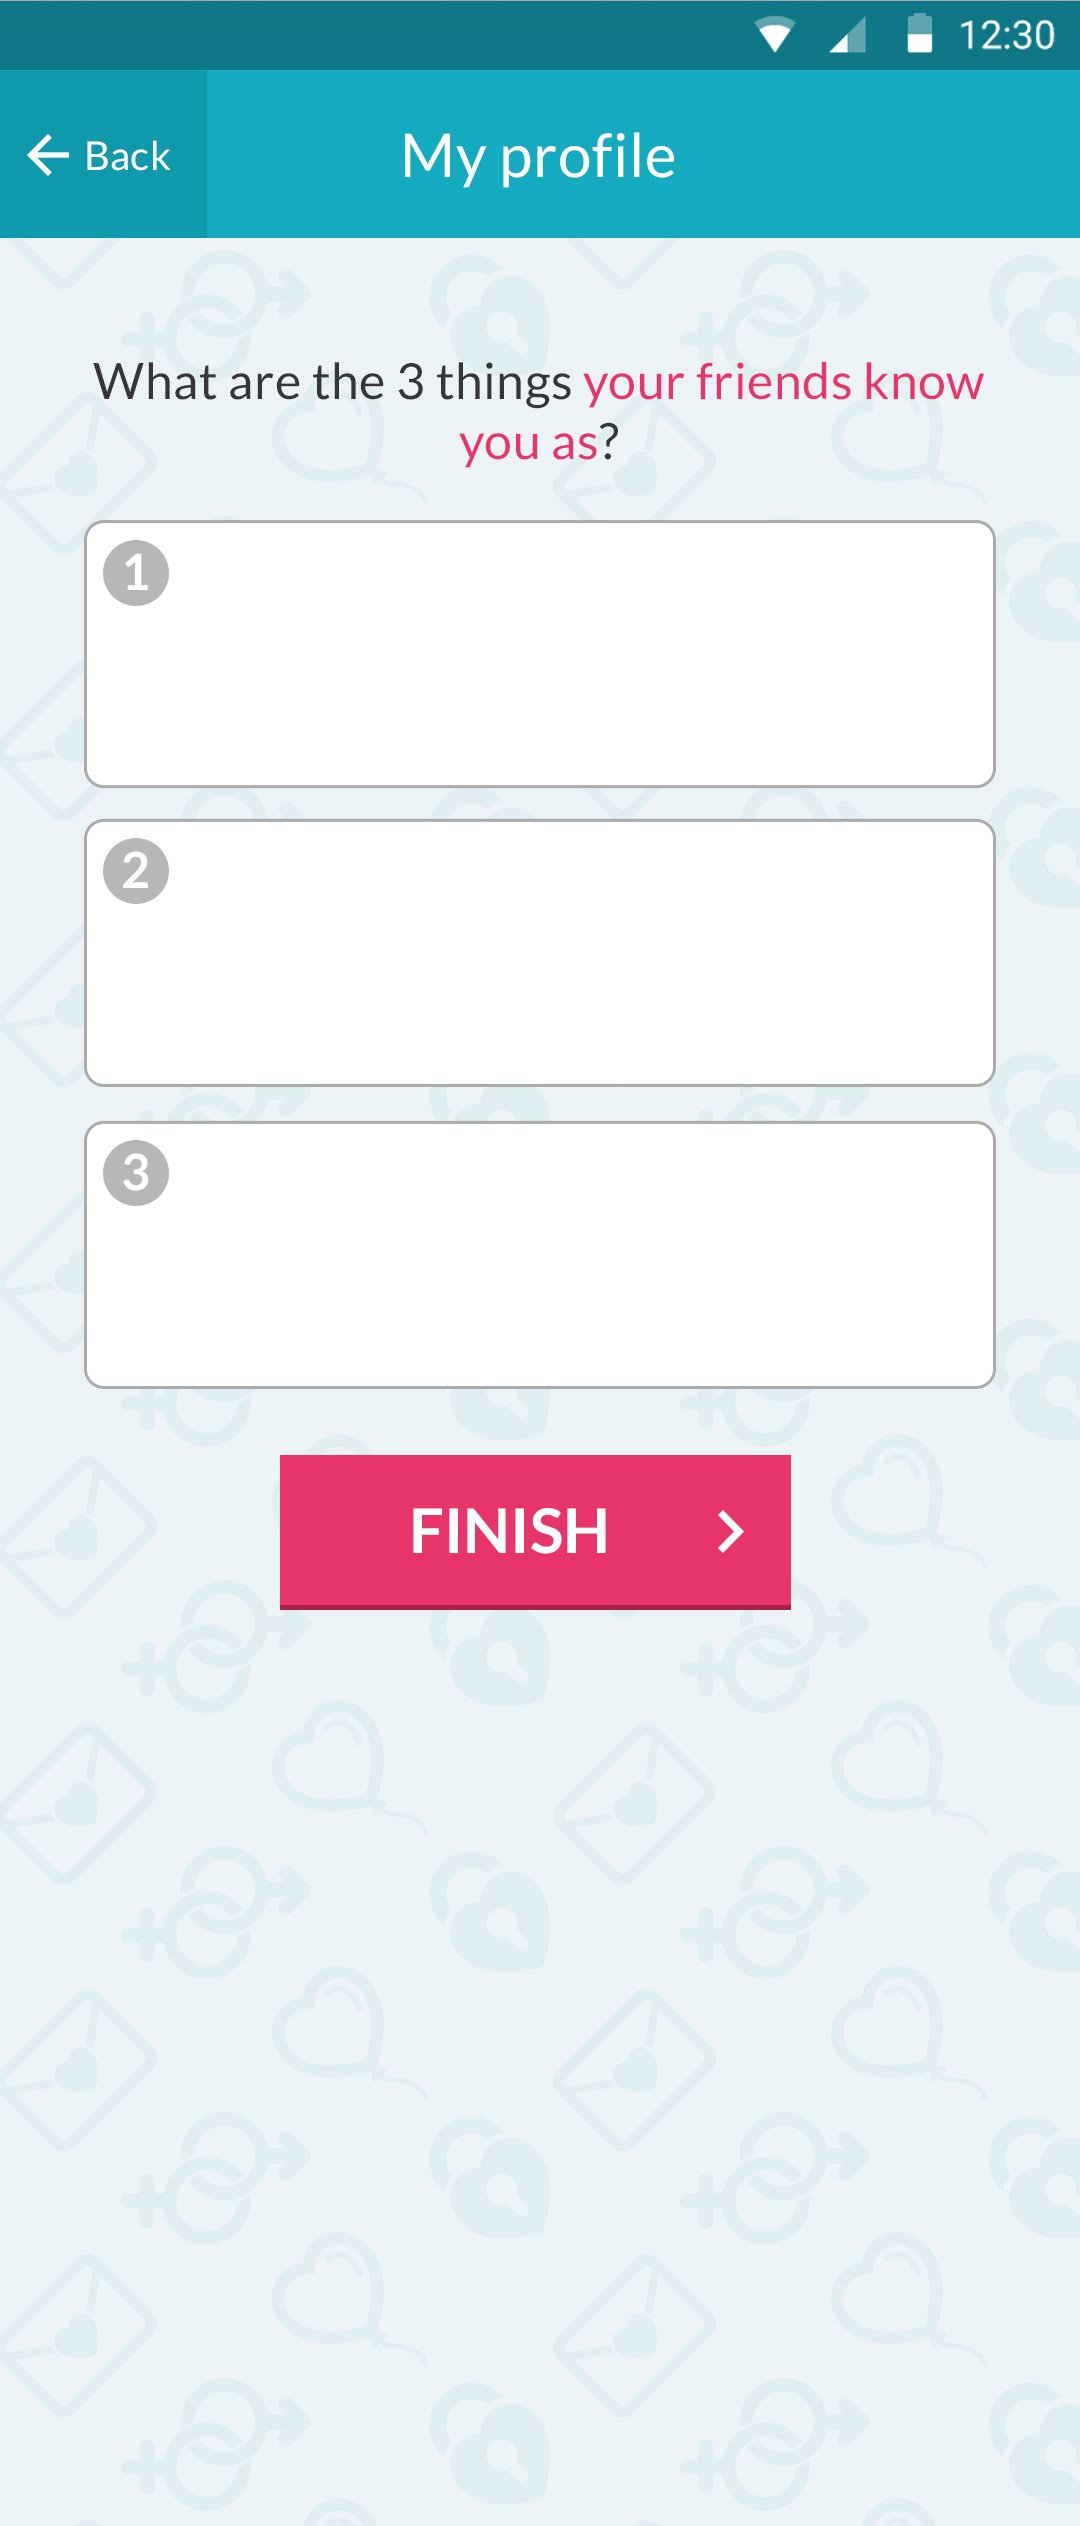1080x2526 pixels.
Task: Tap the blank patterned area below FINISH
Action: 540,2000
